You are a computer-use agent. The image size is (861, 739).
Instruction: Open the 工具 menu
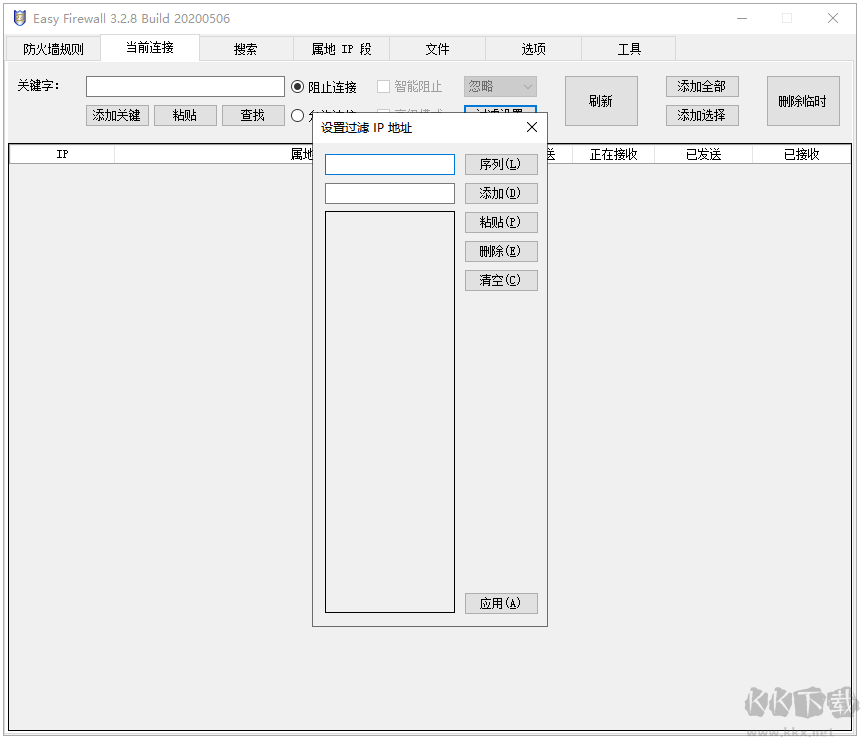click(629, 48)
